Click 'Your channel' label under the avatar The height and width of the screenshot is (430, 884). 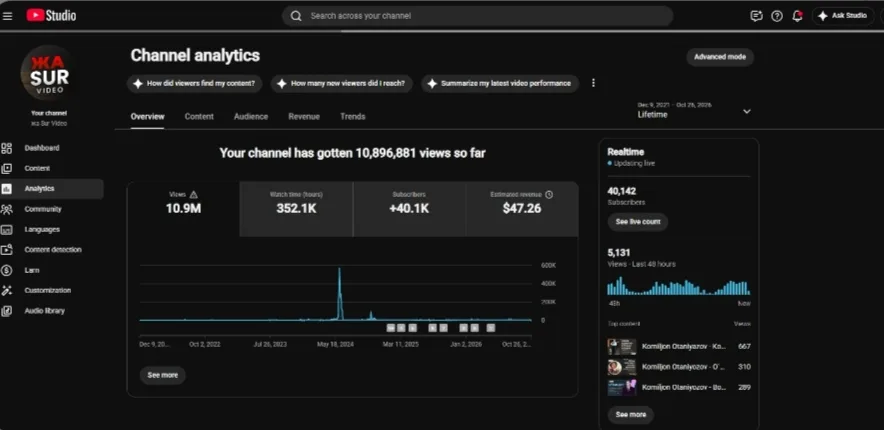48,113
